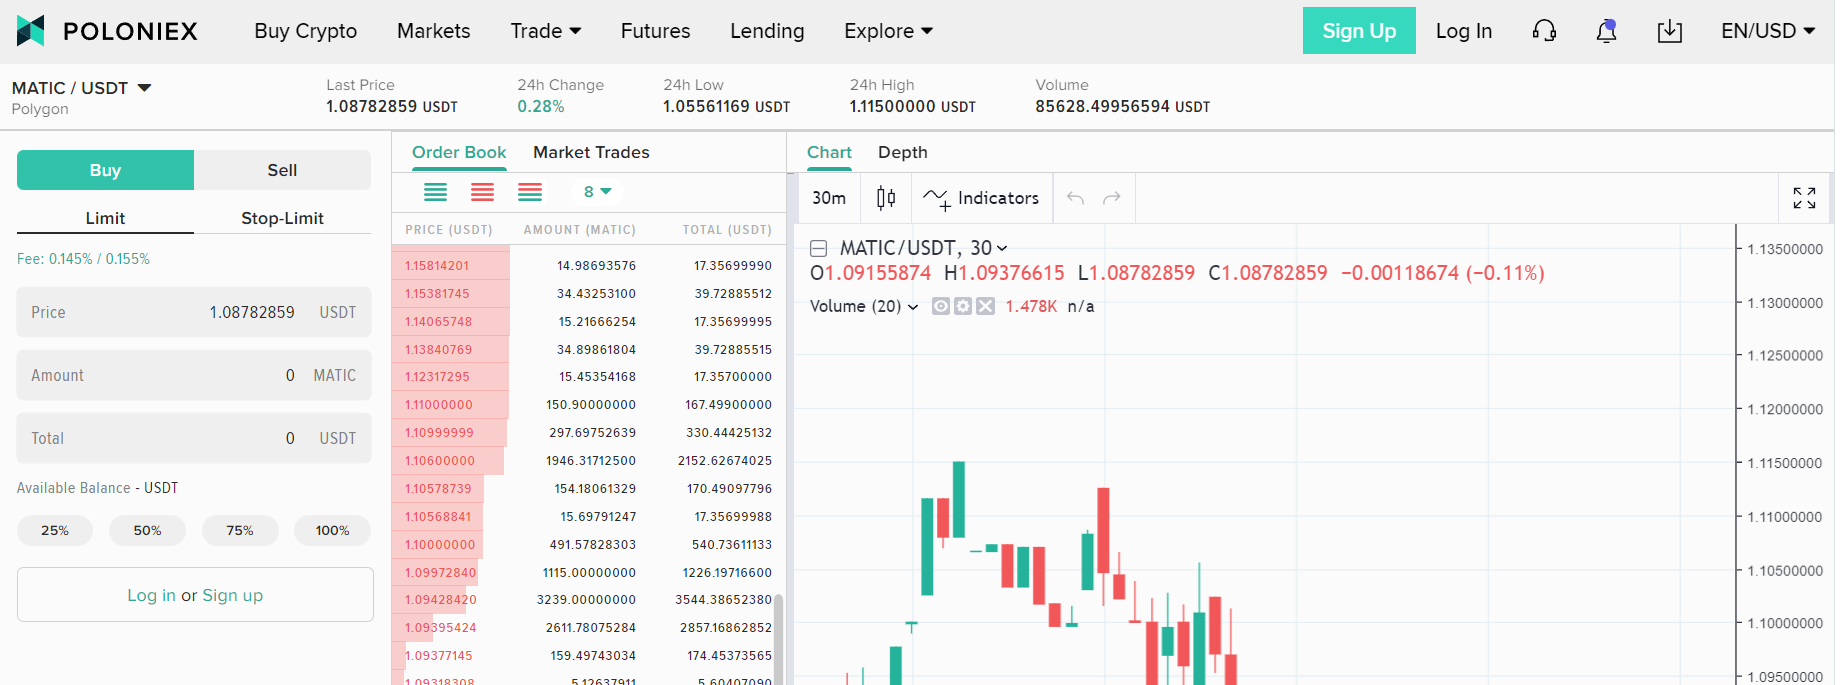Viewport: 1840px width, 685px height.
Task: Open candlestick chart style selector
Action: (x=885, y=198)
